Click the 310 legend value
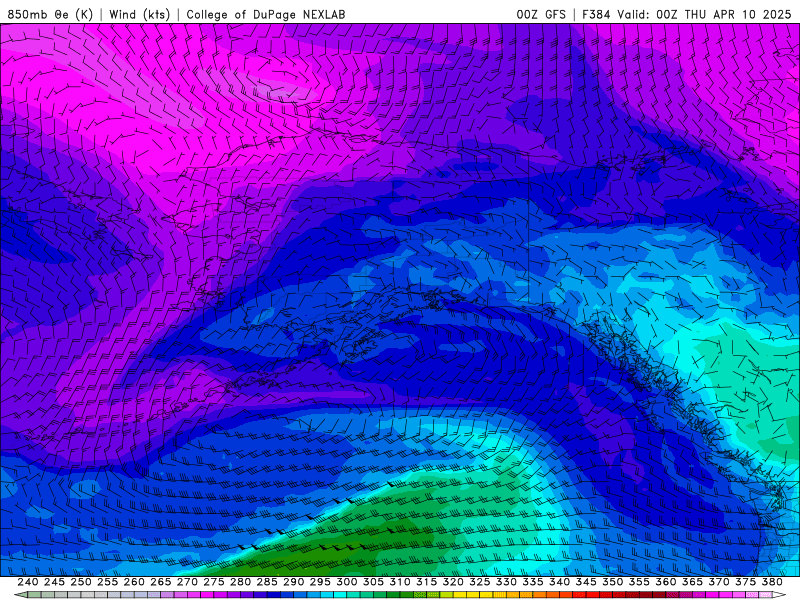The image size is (800, 600). [x=399, y=582]
